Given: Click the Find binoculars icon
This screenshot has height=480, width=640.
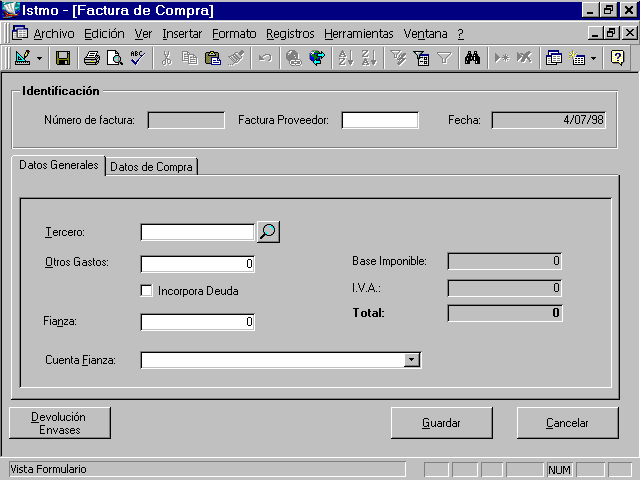Looking at the screenshot, I should tap(472, 58).
